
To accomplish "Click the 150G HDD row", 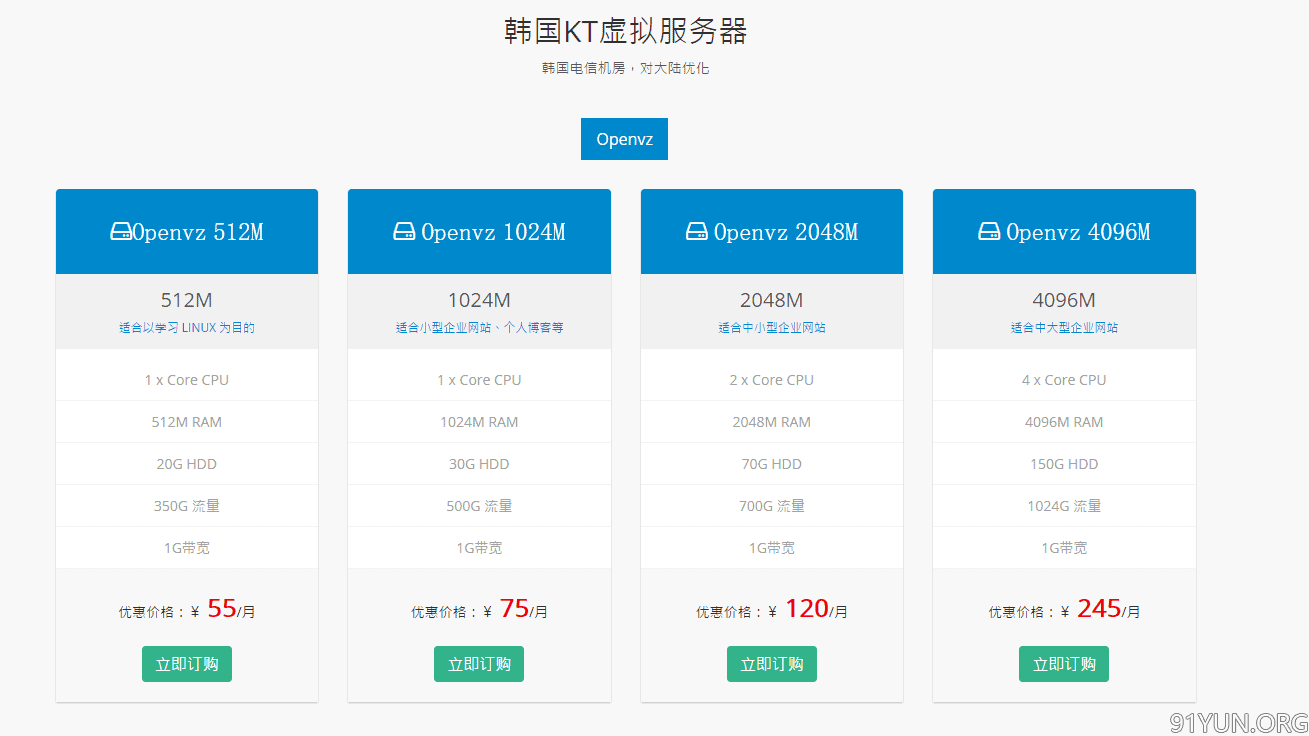I will click(x=1064, y=464).
